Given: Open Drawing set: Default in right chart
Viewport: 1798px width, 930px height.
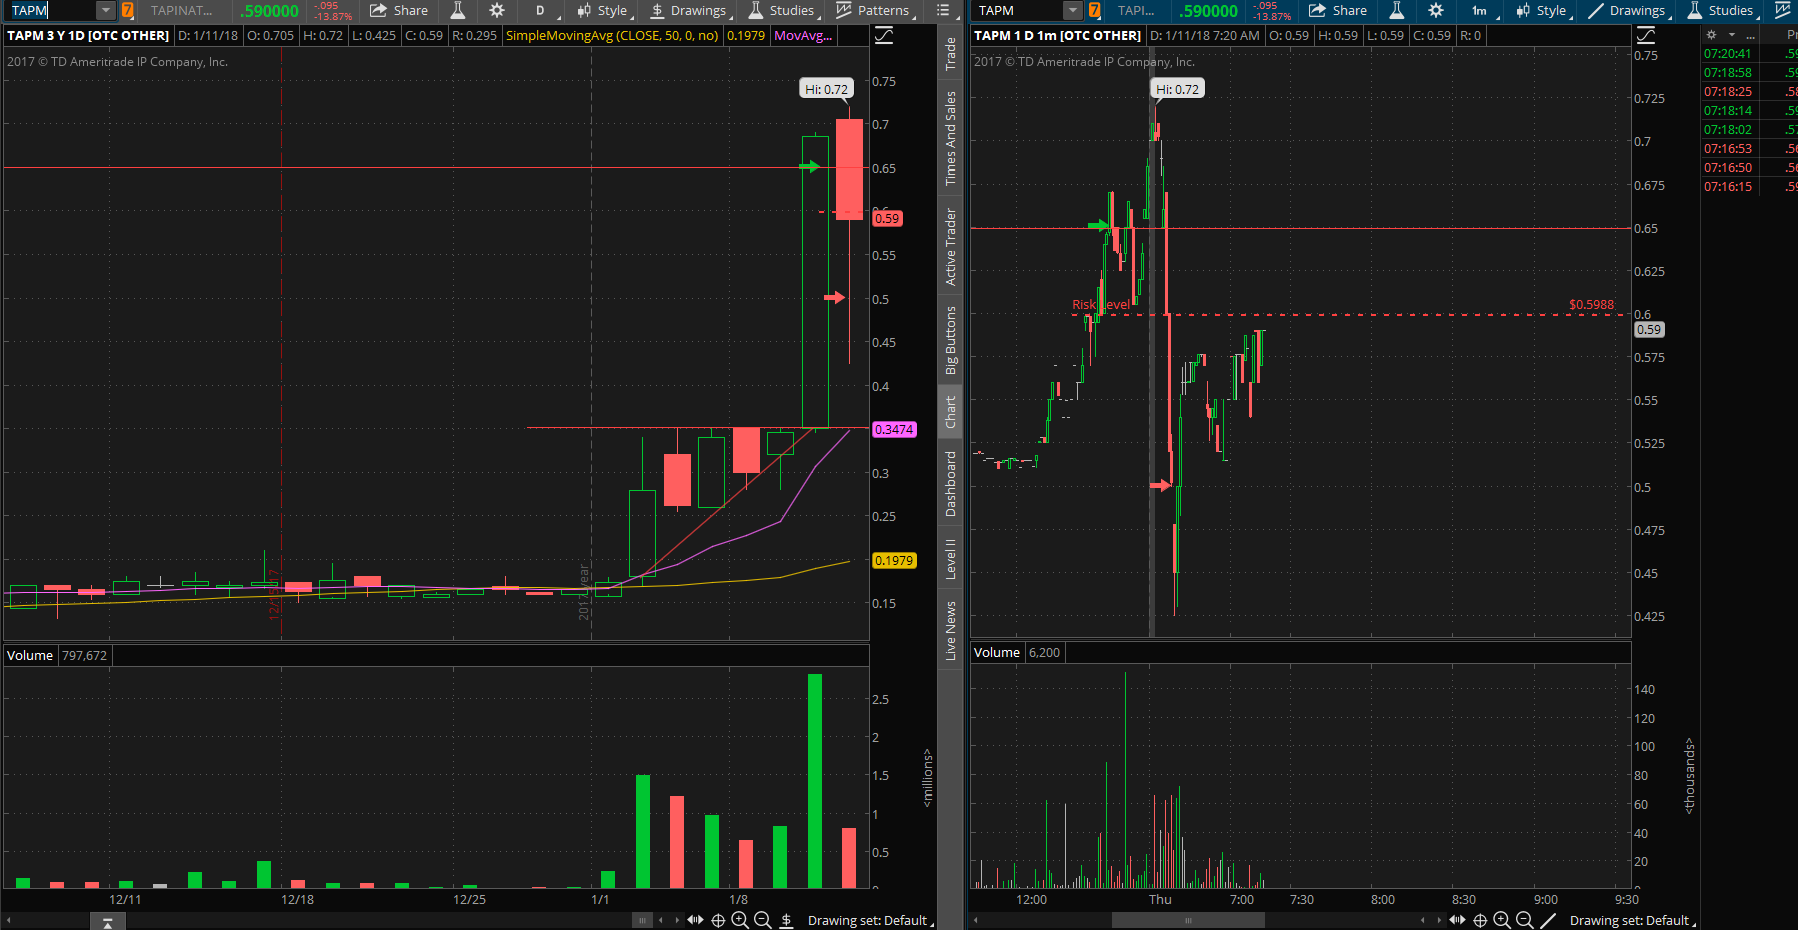Looking at the screenshot, I should click(1632, 920).
